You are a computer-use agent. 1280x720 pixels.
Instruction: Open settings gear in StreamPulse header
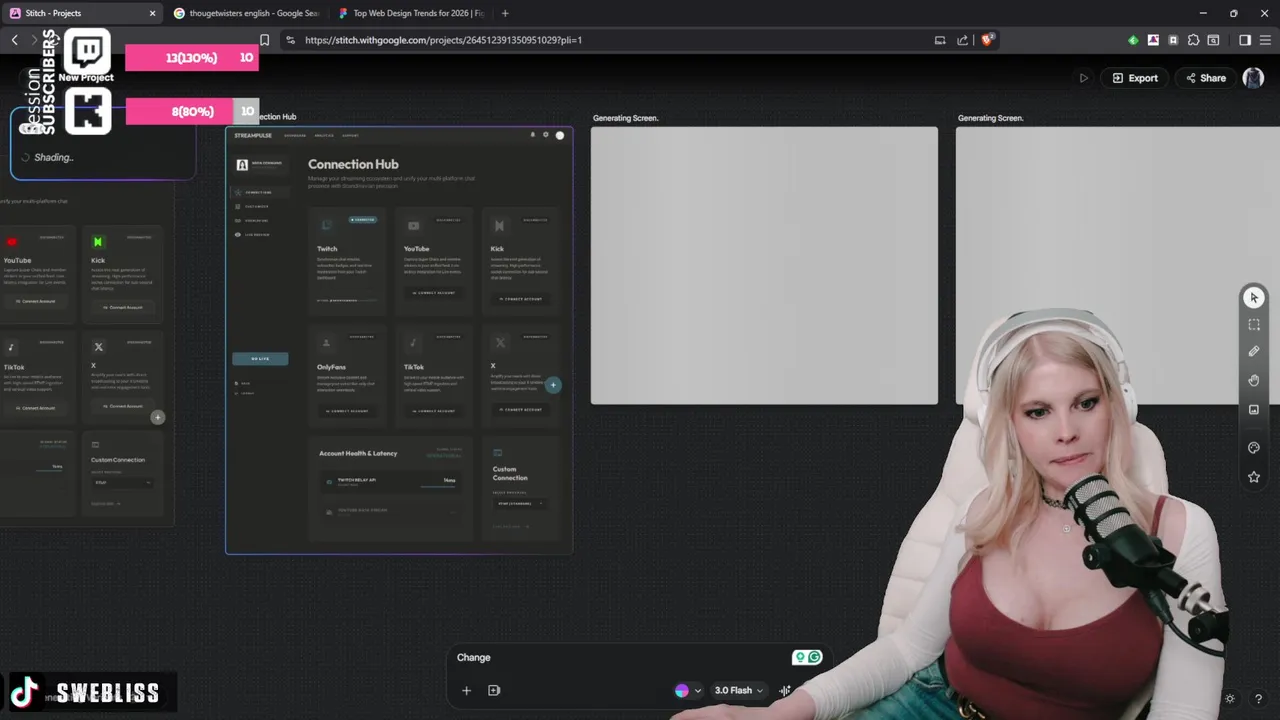[545, 135]
